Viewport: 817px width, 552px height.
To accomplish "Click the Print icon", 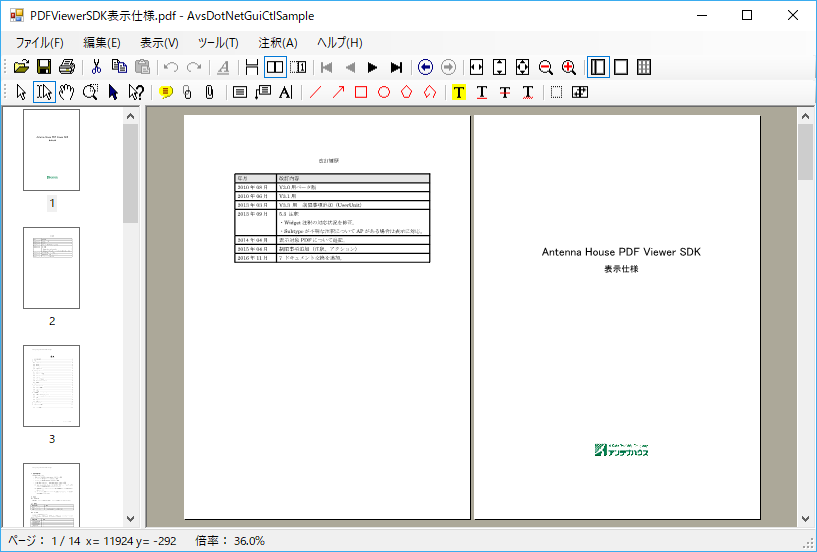I will 66,67.
